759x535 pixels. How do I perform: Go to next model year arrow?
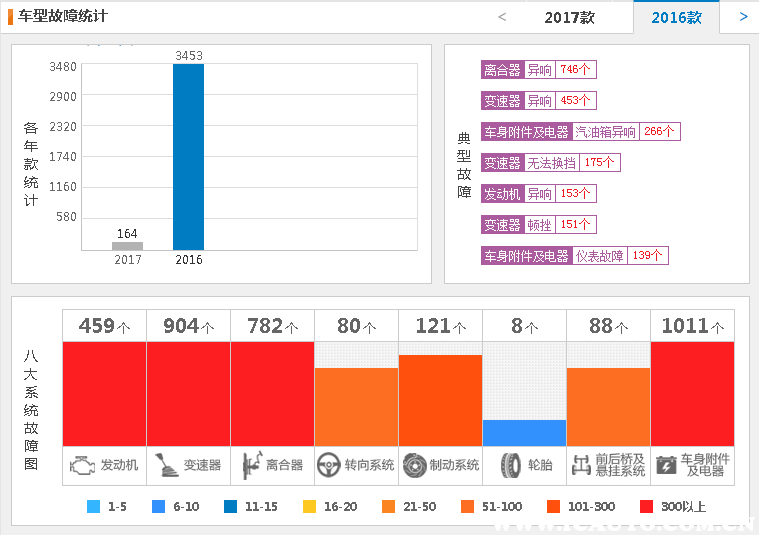pos(743,17)
